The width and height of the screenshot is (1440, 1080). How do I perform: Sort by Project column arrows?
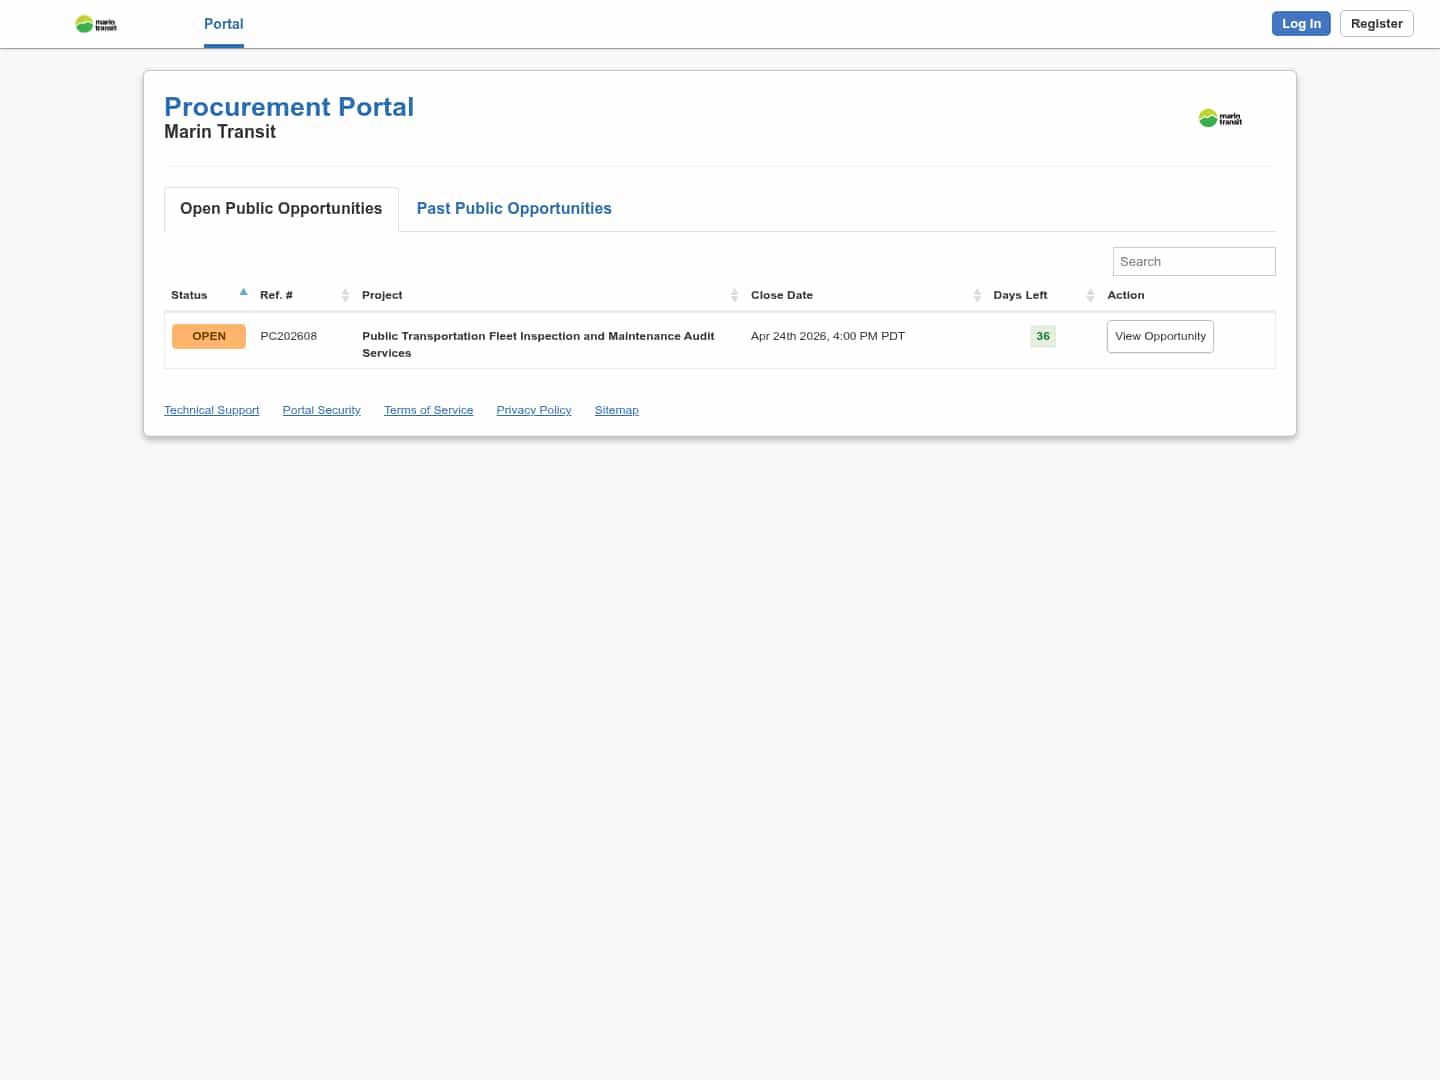[734, 295]
